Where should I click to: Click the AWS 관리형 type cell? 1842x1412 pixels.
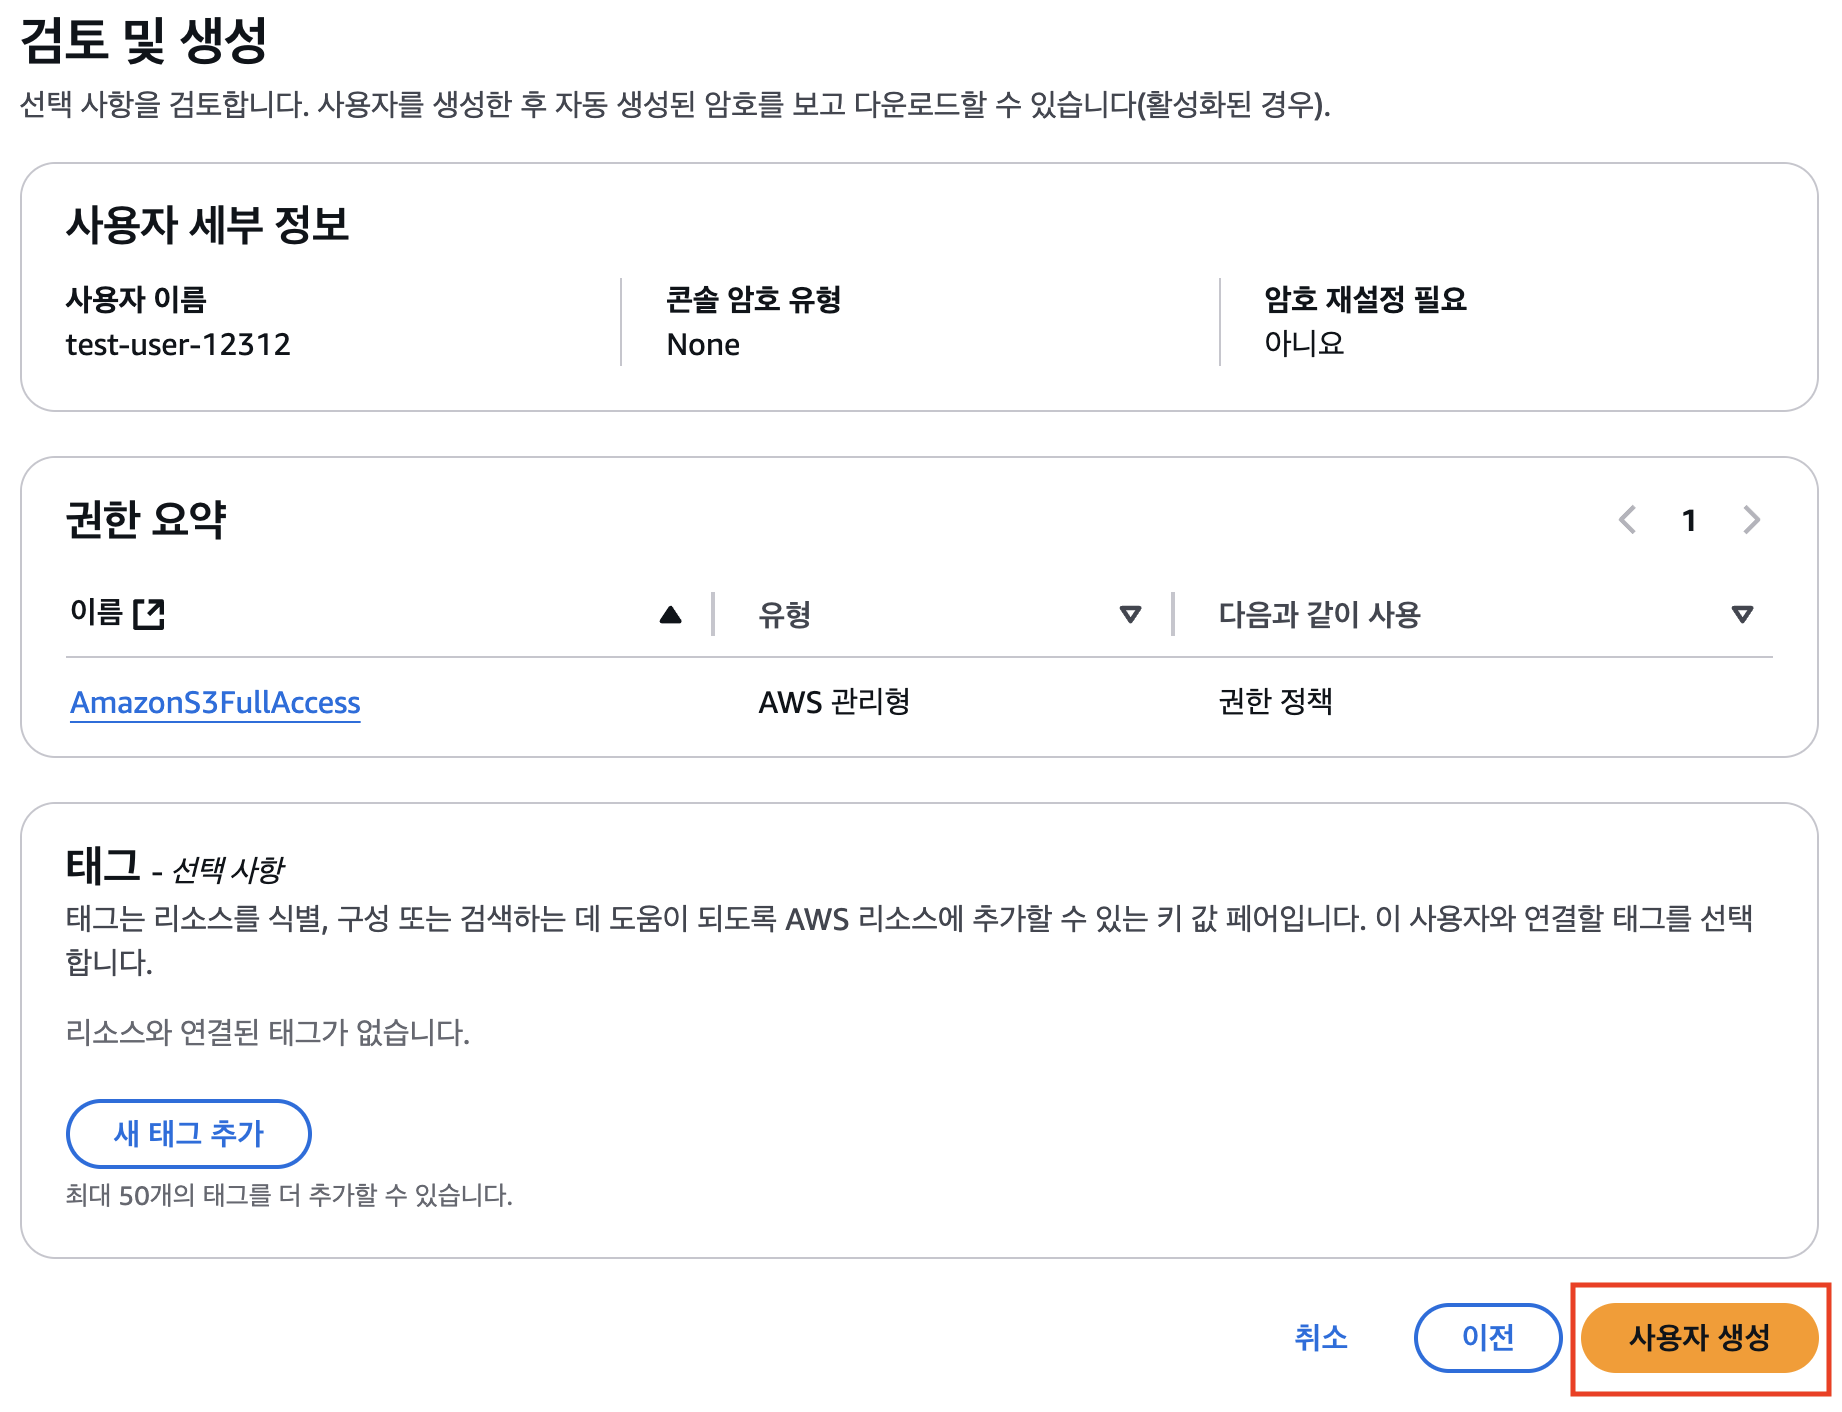coord(834,702)
